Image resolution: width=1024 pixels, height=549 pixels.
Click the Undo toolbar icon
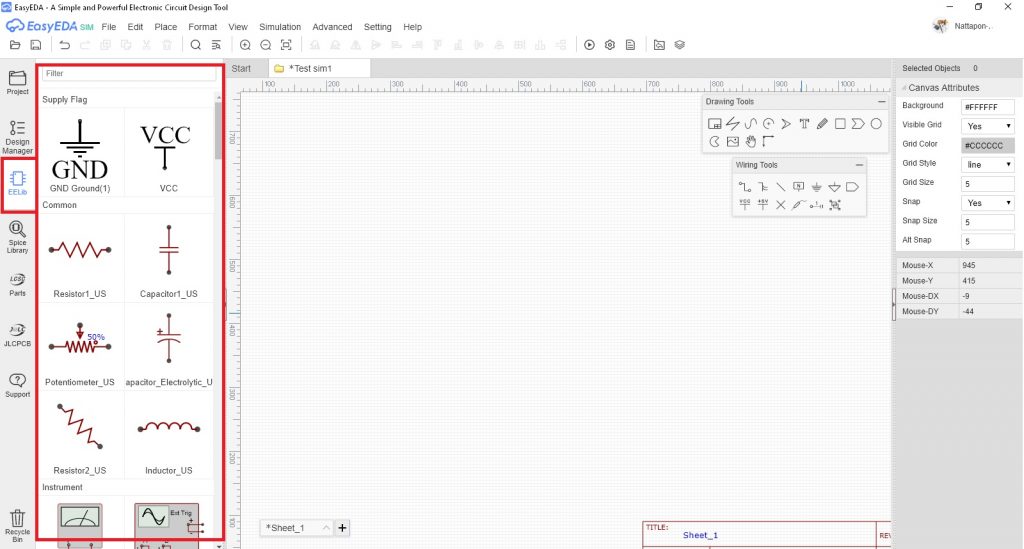(x=64, y=45)
